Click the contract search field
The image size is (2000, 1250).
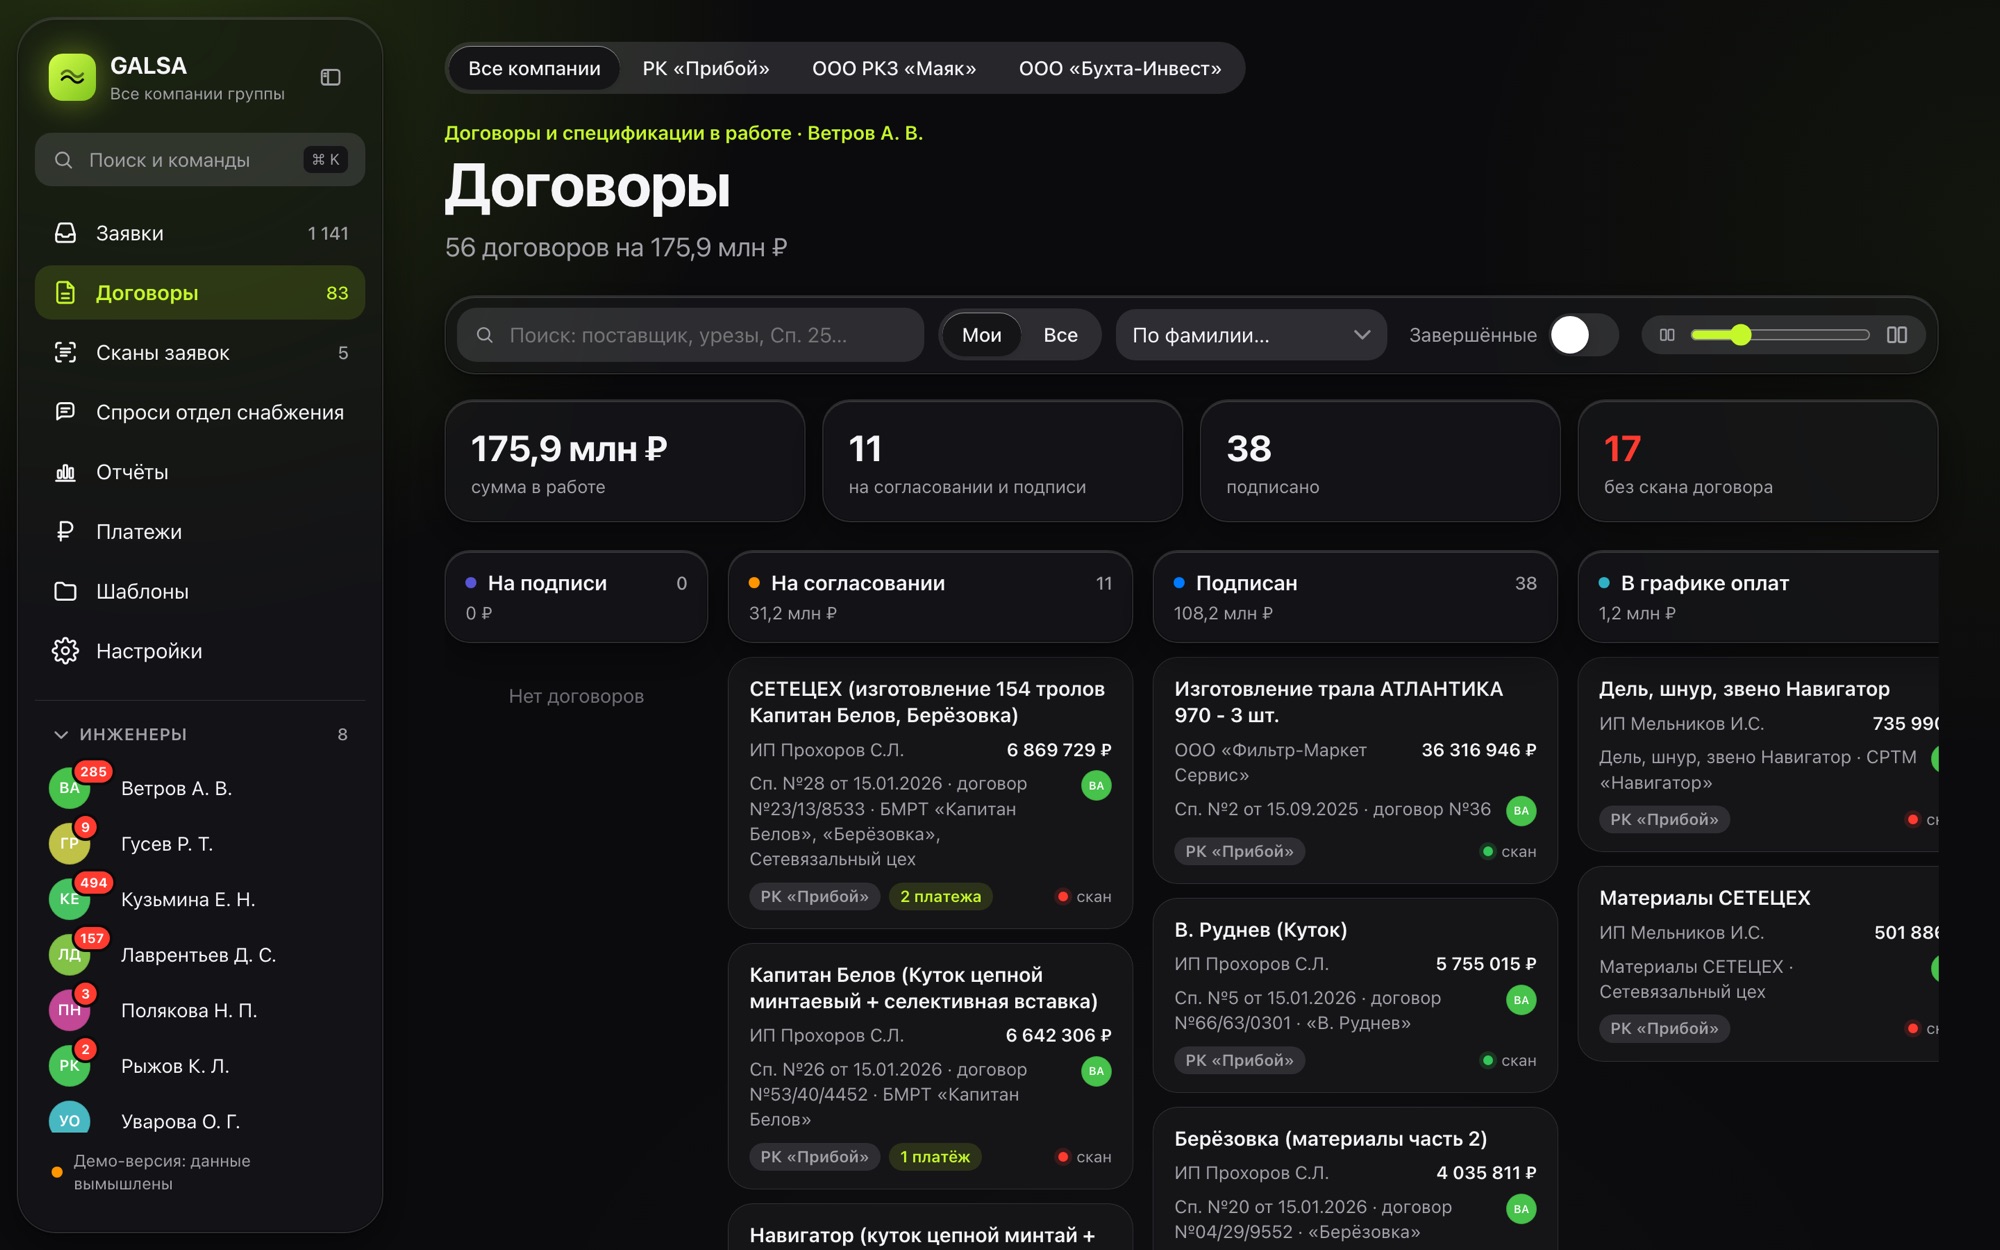click(690, 335)
